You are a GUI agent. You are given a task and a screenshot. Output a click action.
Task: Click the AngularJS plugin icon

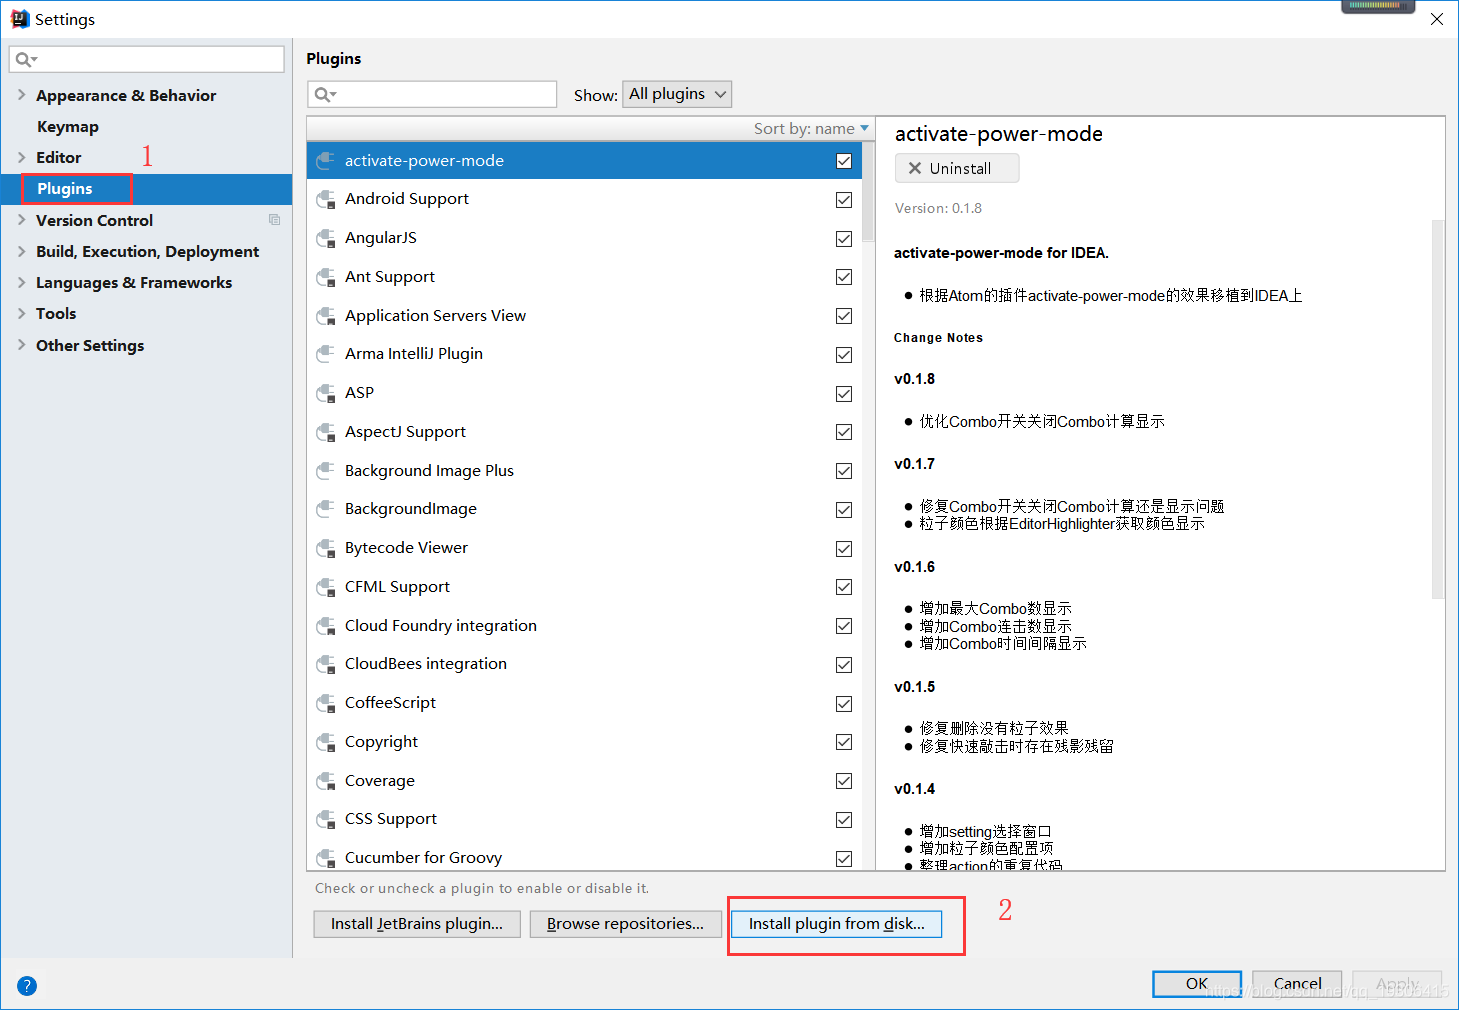tap(325, 238)
